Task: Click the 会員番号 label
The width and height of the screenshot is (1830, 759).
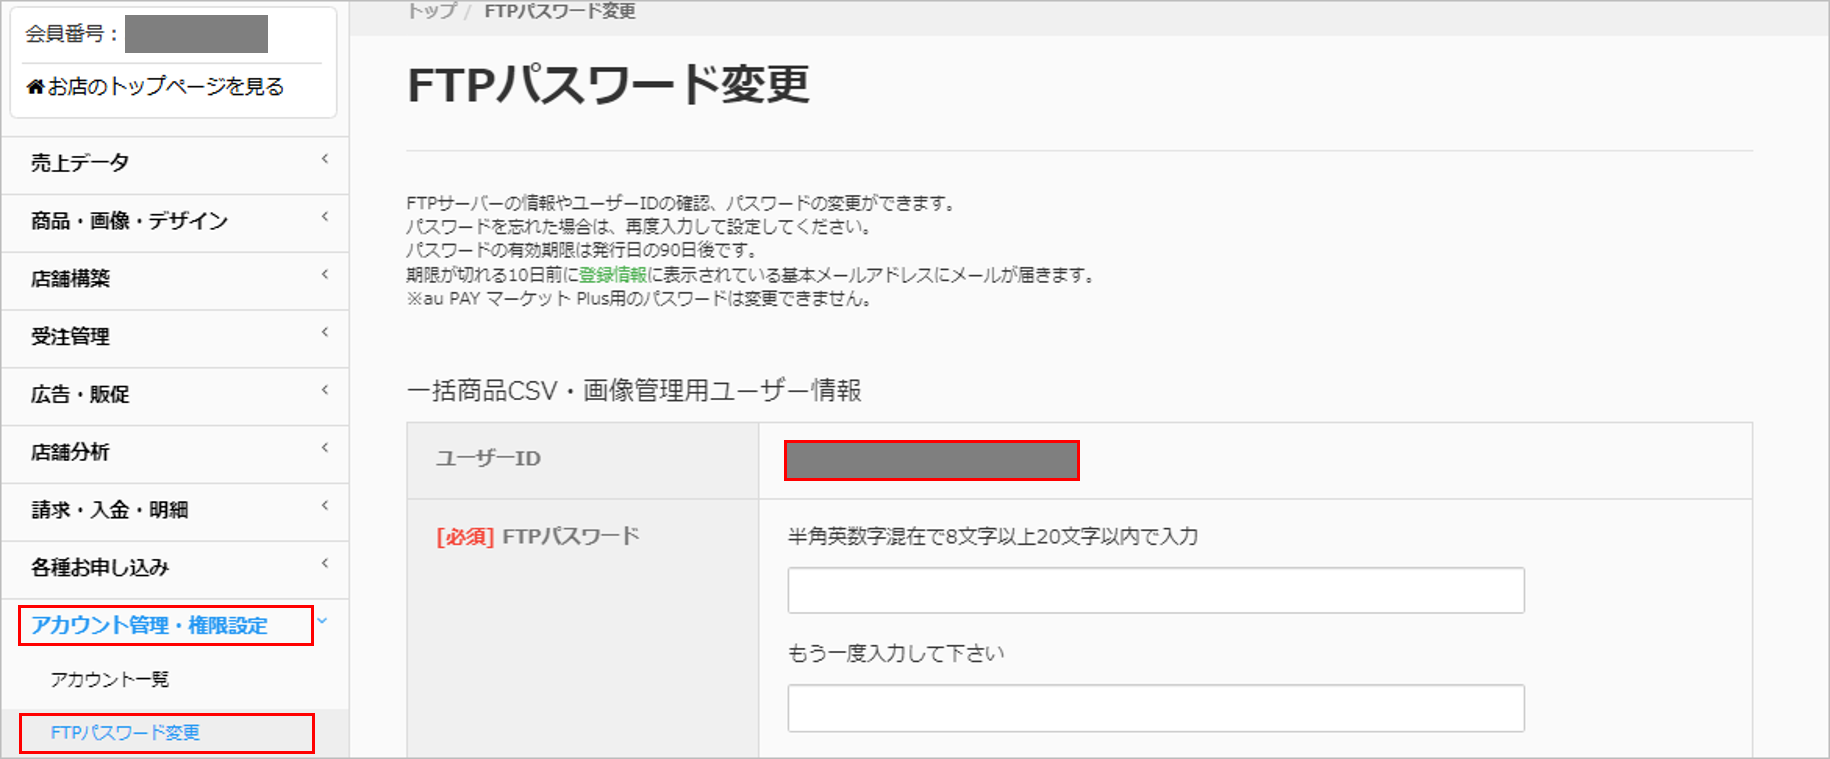Action: coord(72,34)
